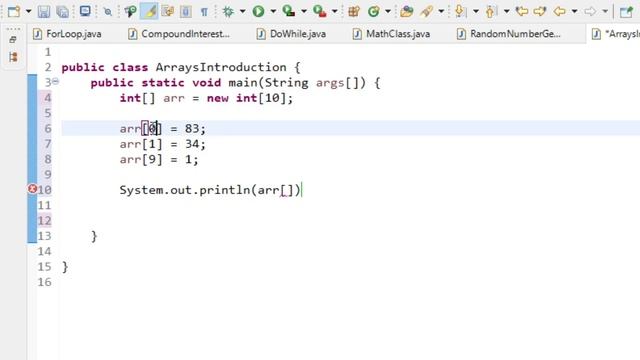Viewport: 640px width, 360px height.
Task: Click the Next Edit Location arrow
Action: [540, 11]
